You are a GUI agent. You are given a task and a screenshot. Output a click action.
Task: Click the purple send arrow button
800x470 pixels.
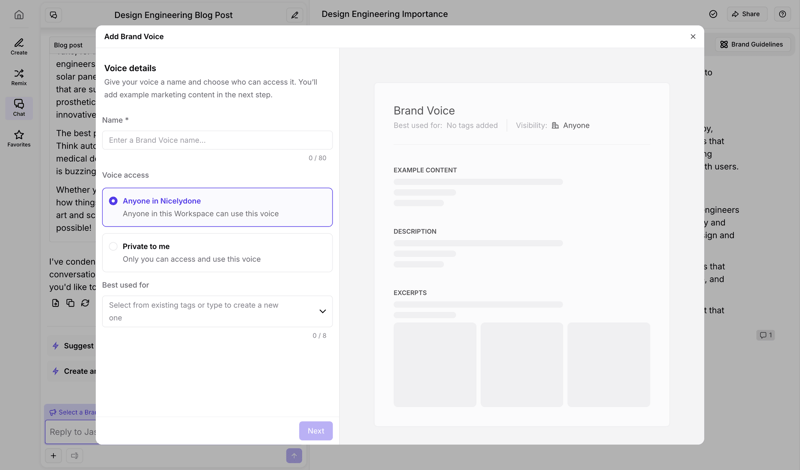(294, 456)
